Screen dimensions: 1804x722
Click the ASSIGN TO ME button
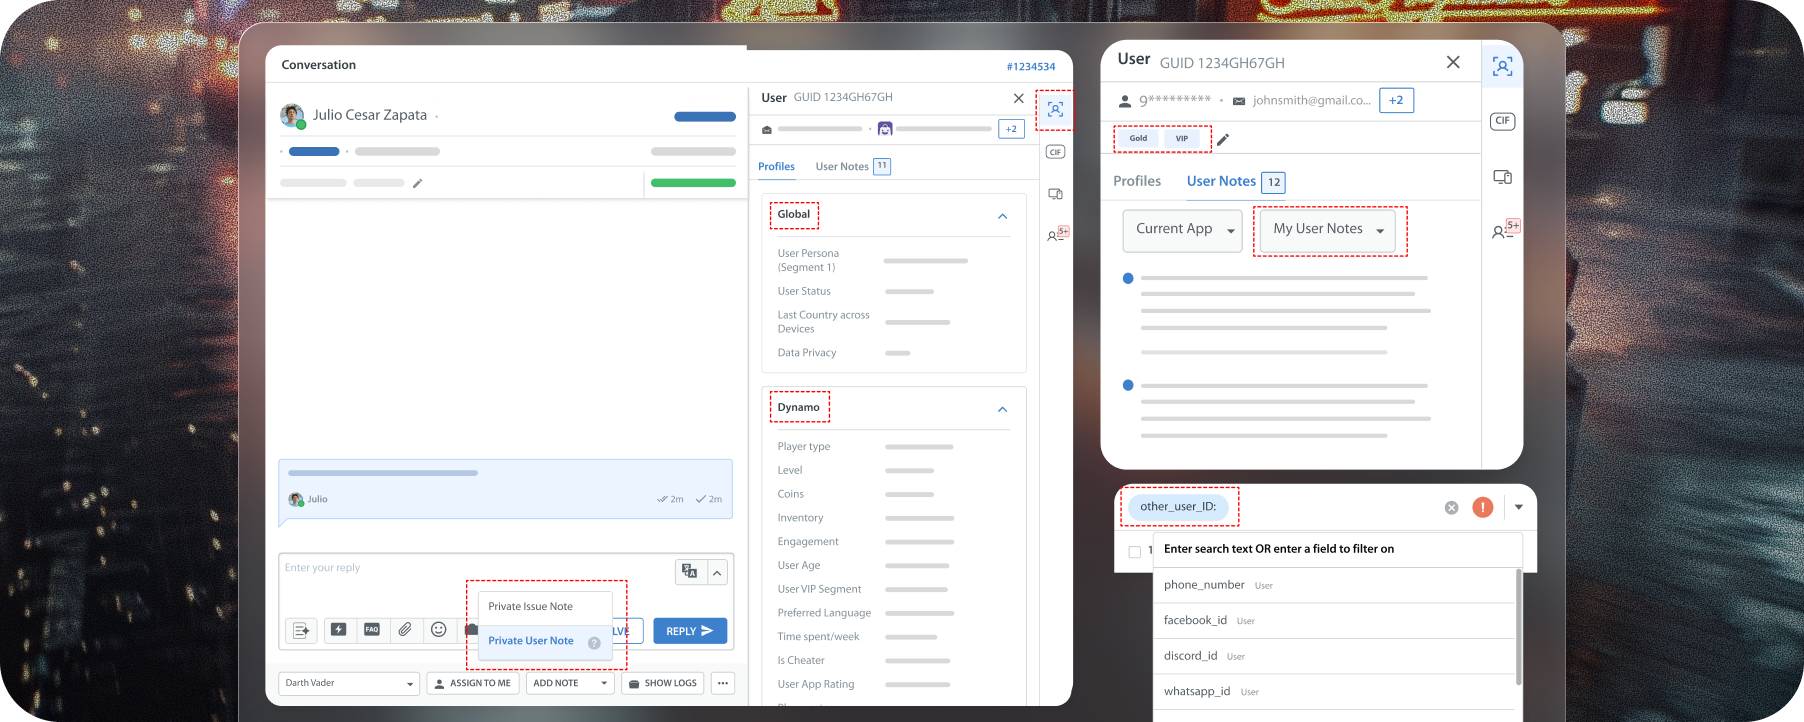(472, 684)
